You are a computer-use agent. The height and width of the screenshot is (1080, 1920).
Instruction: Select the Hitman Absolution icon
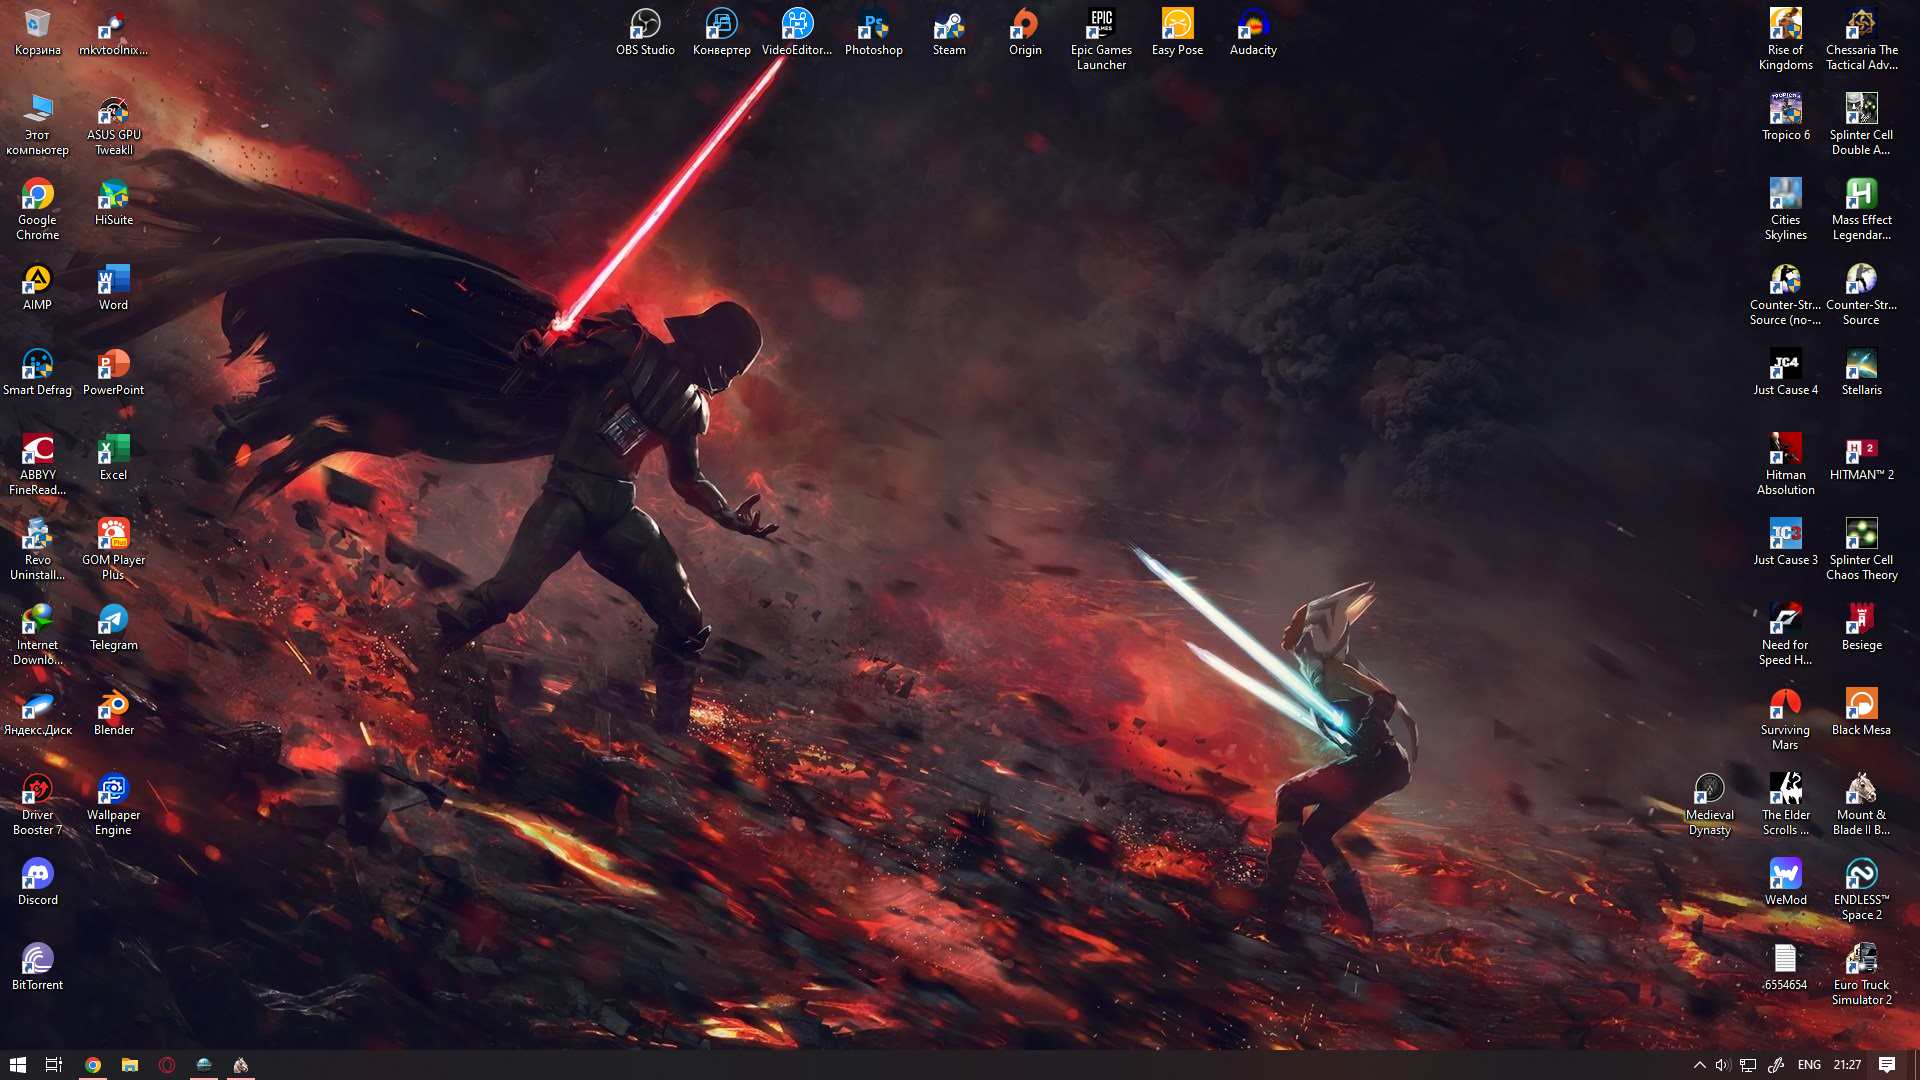point(1785,464)
